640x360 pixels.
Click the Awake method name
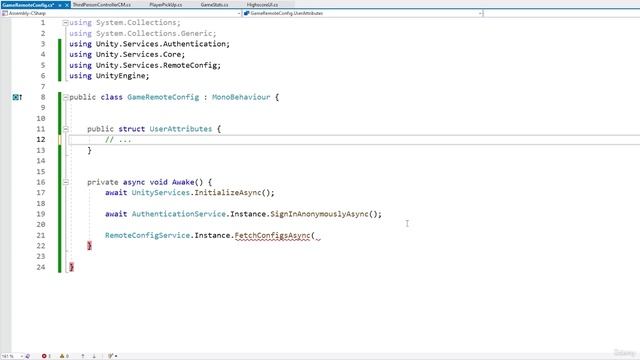coord(183,182)
